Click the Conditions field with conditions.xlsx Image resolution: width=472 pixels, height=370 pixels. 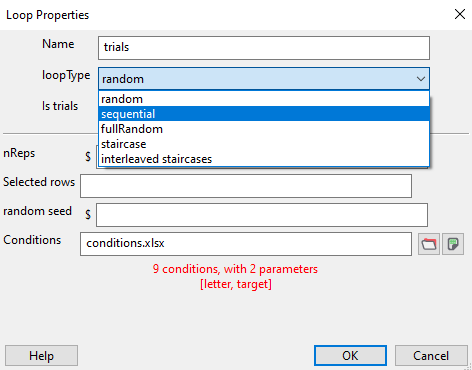point(246,244)
